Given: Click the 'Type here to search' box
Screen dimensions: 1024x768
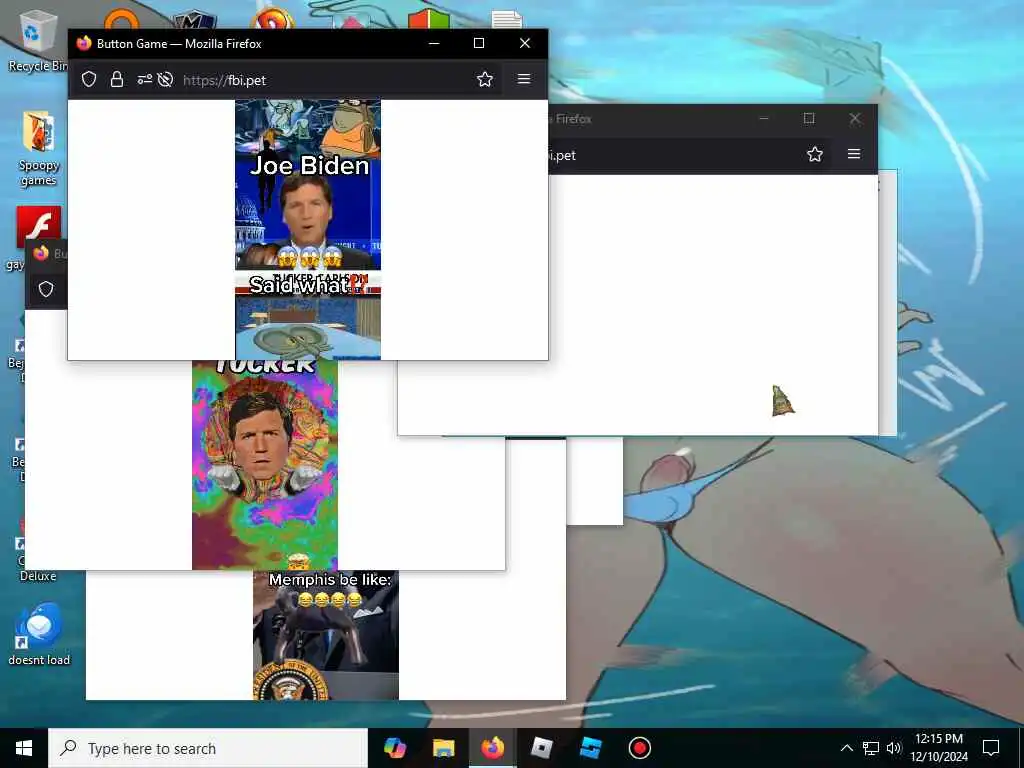Looking at the screenshot, I should coord(208,748).
